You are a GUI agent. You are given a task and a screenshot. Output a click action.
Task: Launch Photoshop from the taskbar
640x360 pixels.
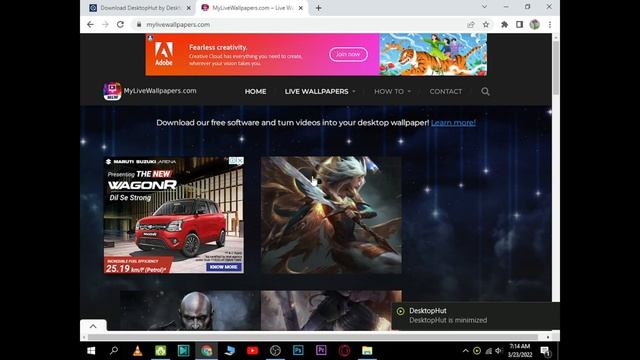298,351
